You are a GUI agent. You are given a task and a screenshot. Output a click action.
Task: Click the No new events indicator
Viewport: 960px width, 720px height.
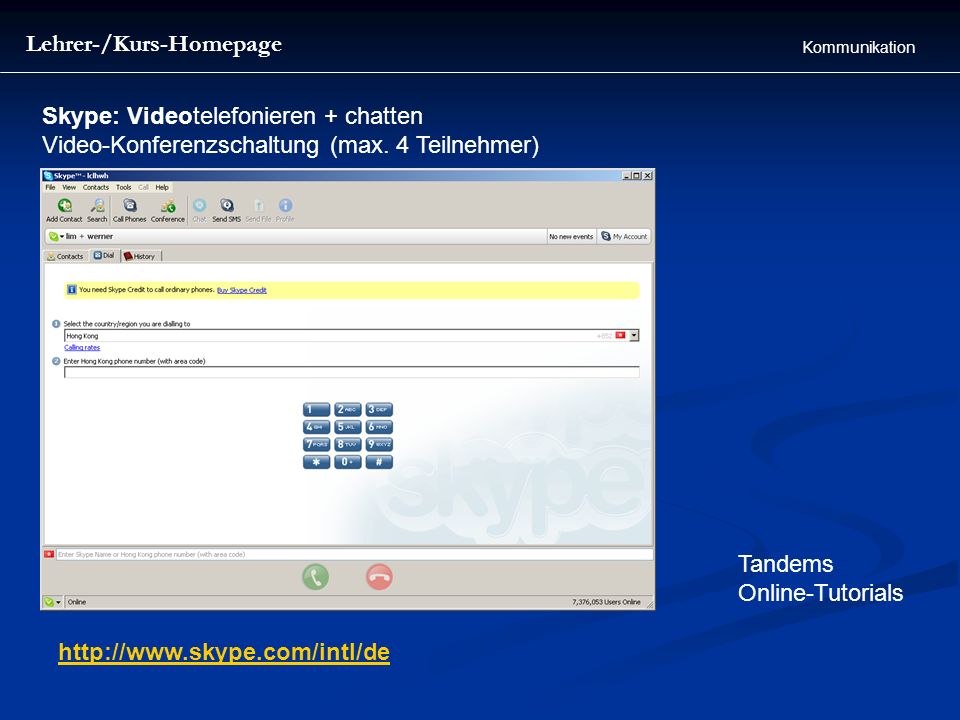coord(571,236)
